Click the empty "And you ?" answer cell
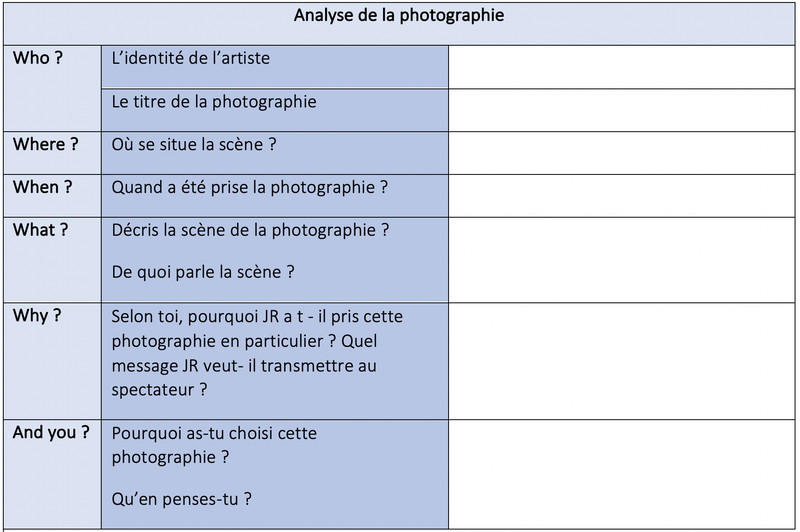Viewport: 800px width, 532px height. [621, 472]
